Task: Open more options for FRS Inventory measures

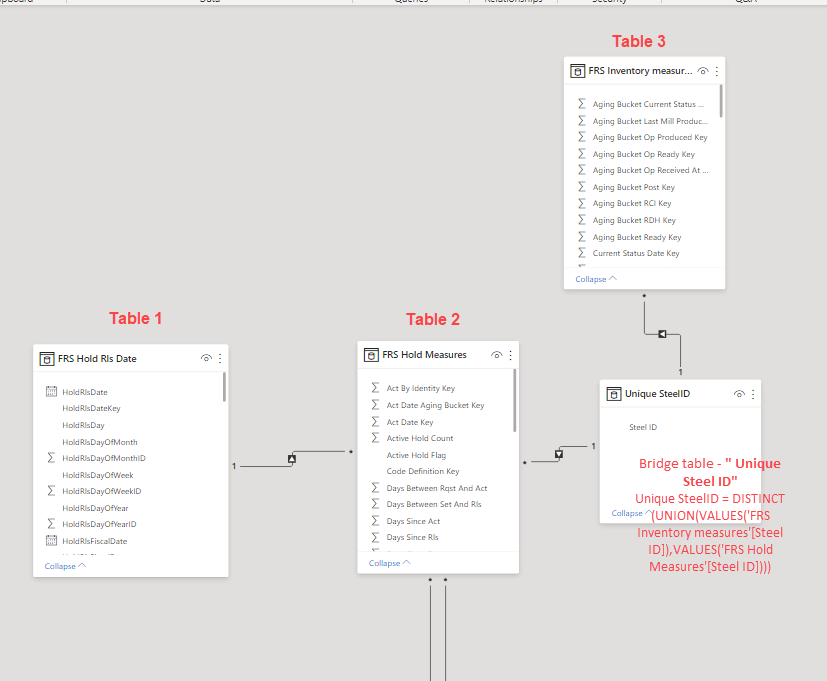Action: (x=717, y=71)
